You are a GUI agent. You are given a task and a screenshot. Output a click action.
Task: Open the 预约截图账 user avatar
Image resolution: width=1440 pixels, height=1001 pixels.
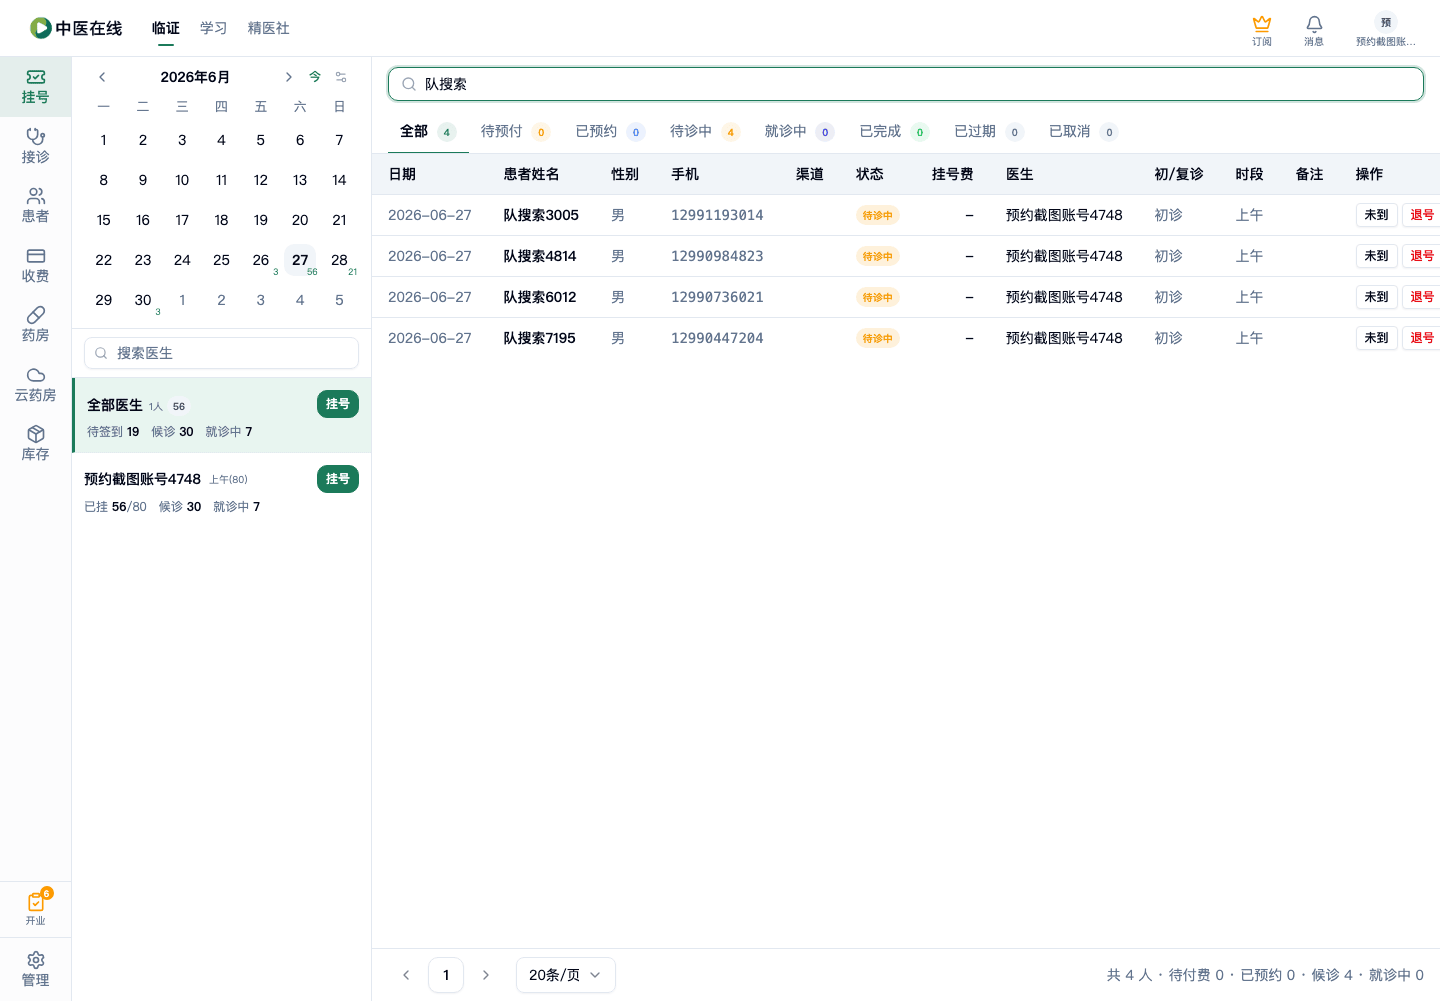[x=1386, y=30]
